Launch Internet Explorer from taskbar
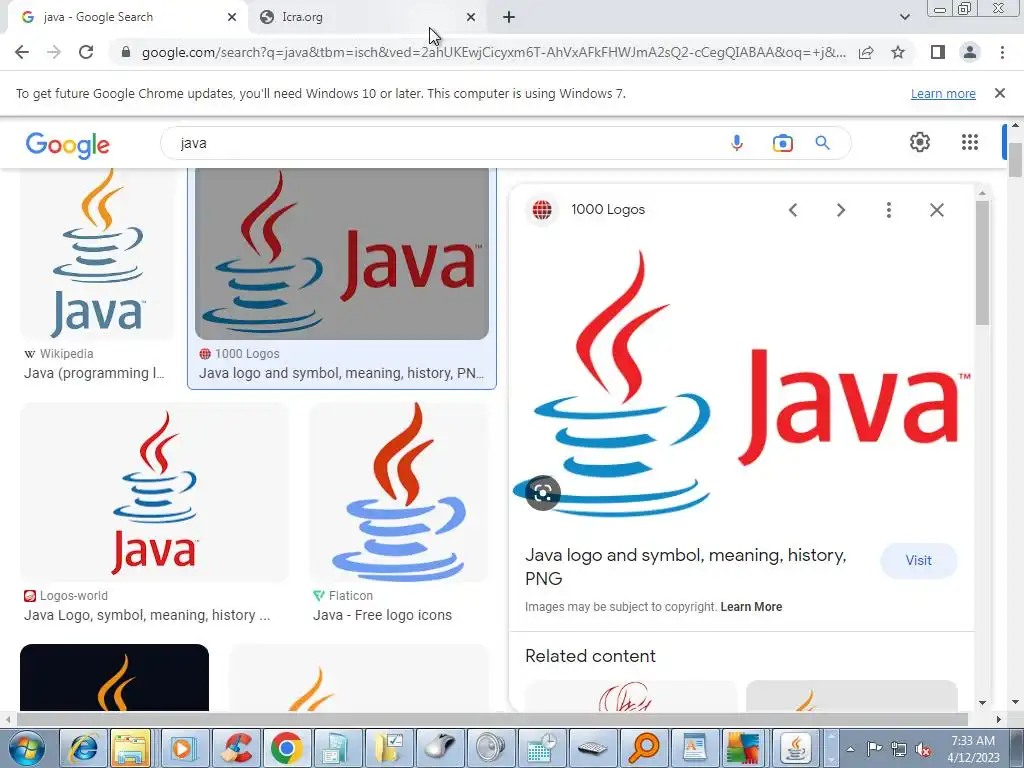Image resolution: width=1024 pixels, height=768 pixels. pos(84,748)
